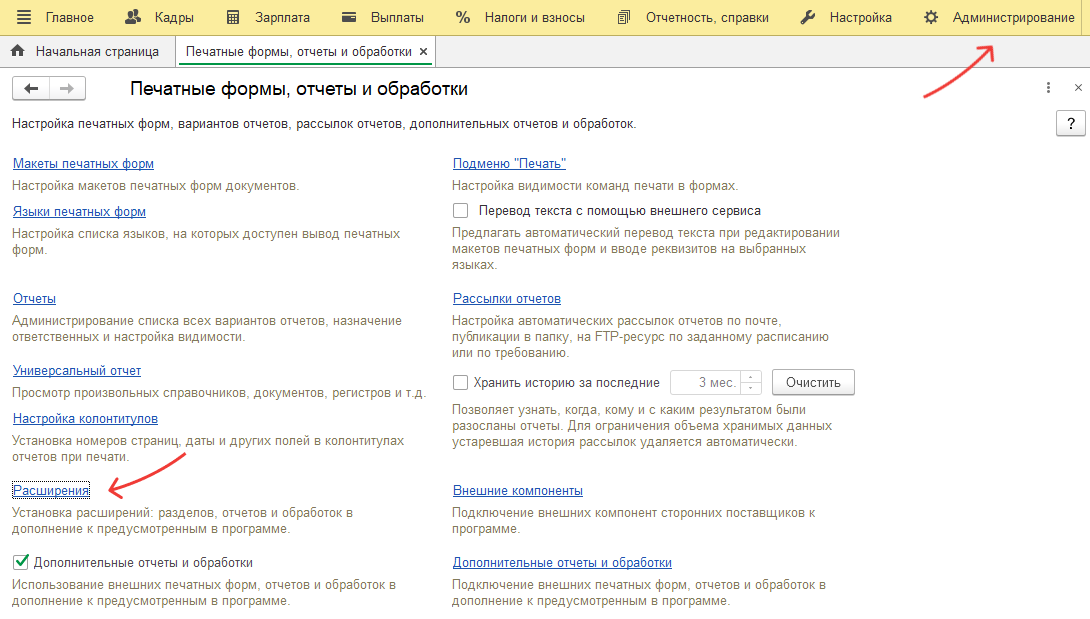Uncheck Дополнительные отчеты и обработки checkbox

[x=21, y=562]
